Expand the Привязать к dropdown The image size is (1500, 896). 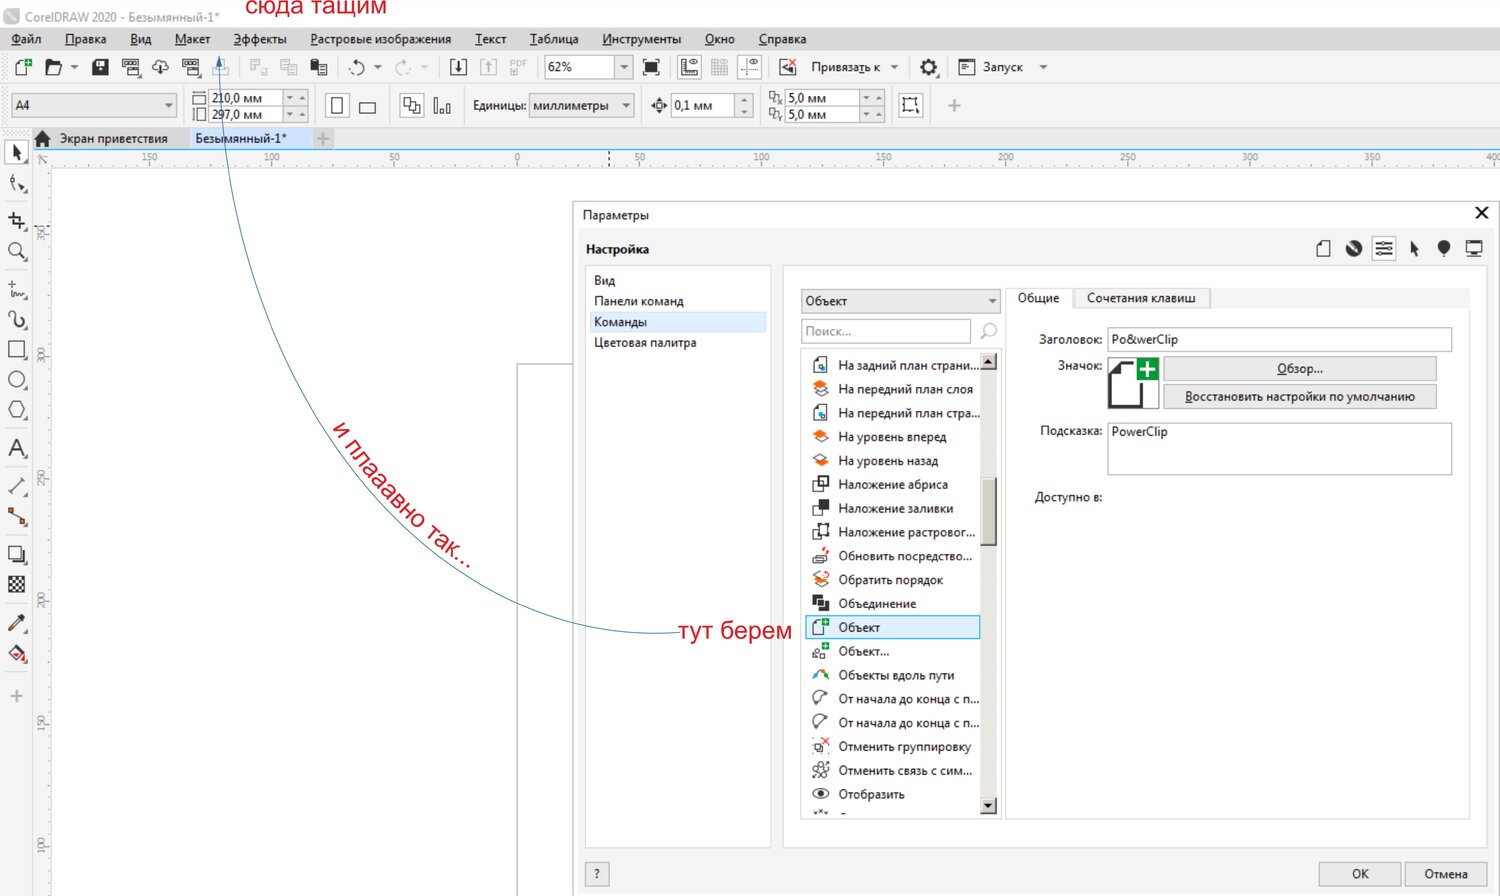click(894, 67)
